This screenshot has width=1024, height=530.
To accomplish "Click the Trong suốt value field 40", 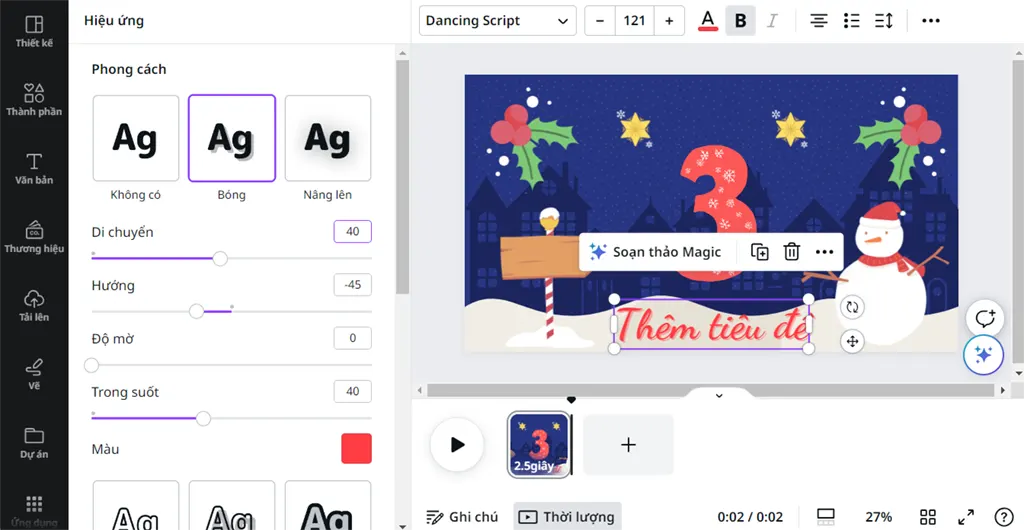I will click(x=353, y=392).
